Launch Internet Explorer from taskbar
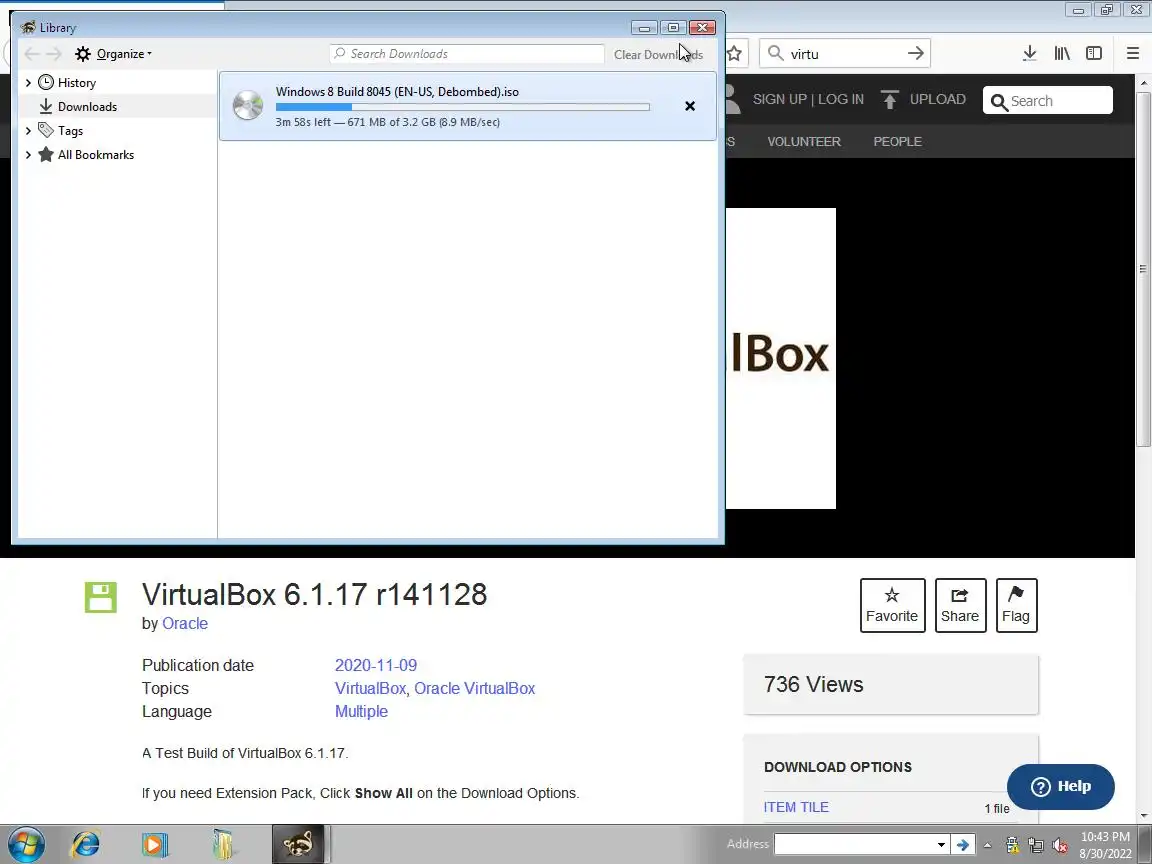The width and height of the screenshot is (1152, 864). click(85, 845)
